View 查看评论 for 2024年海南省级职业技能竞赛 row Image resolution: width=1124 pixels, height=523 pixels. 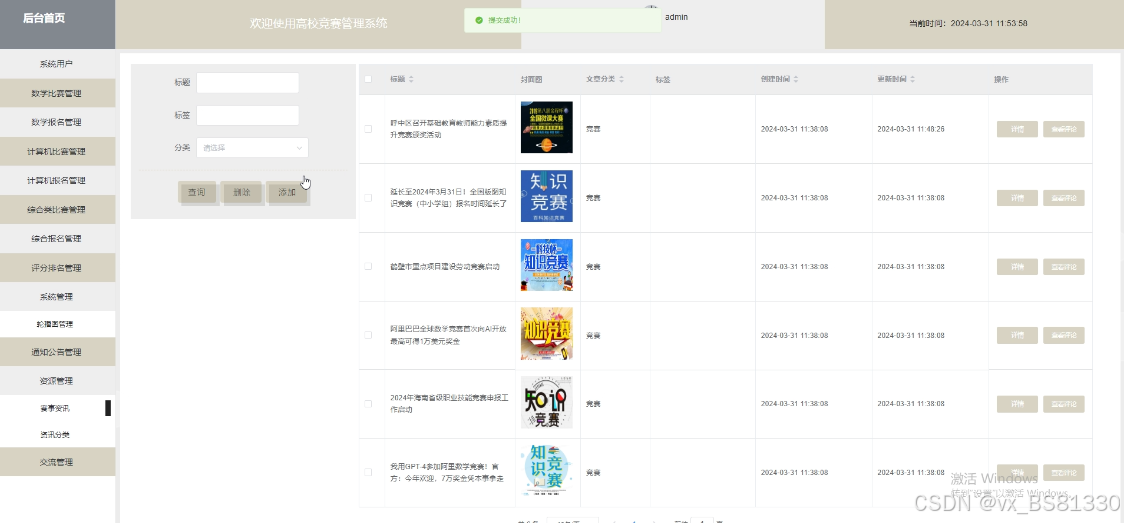[1064, 404]
